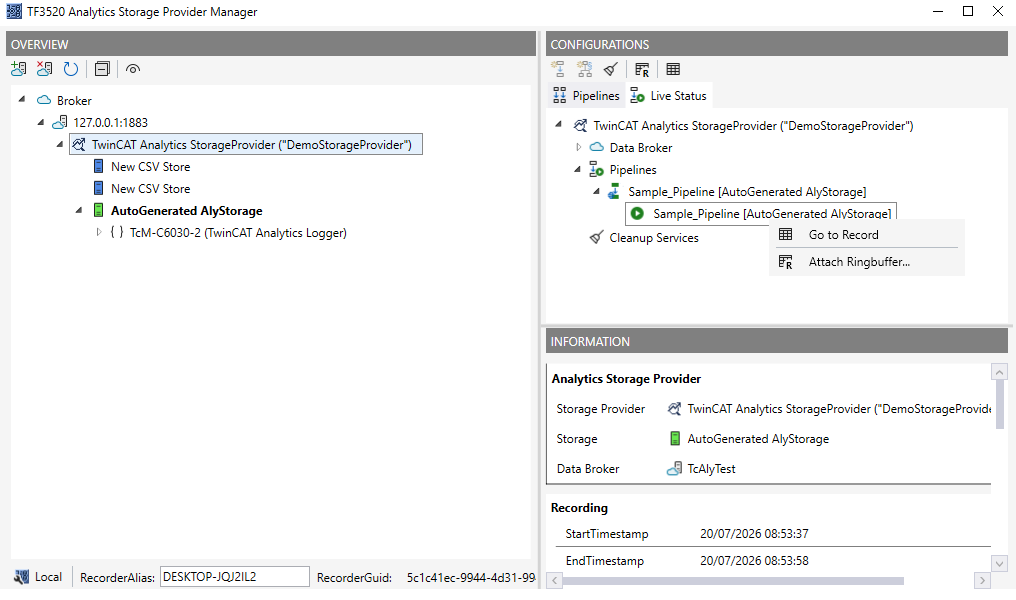Switch to the Pipelines tab
Image resolution: width=1016 pixels, height=600 pixels.
coord(586,96)
